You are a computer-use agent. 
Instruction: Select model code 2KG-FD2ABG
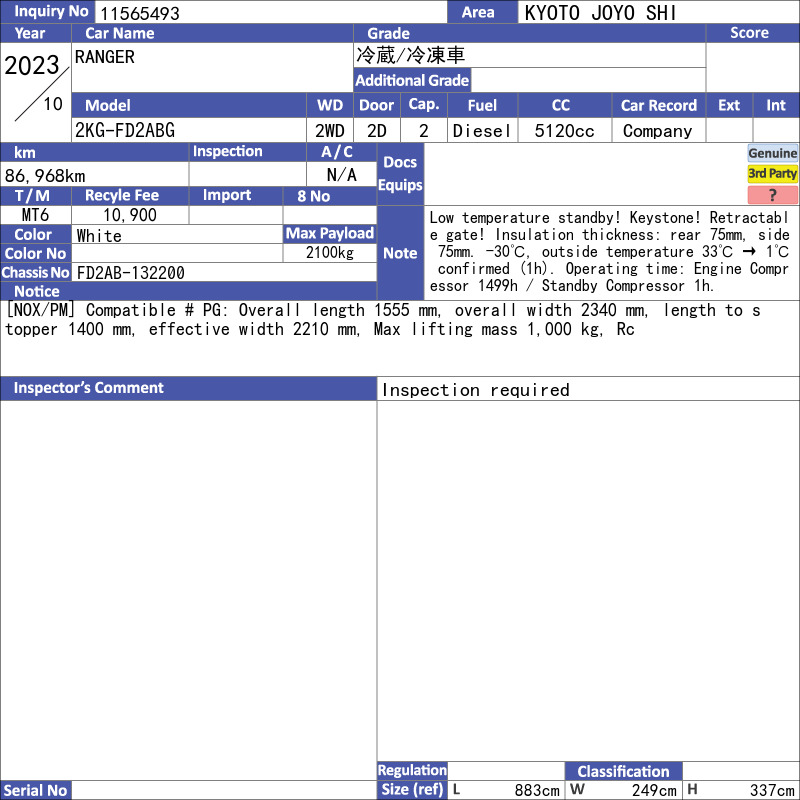click(125, 131)
